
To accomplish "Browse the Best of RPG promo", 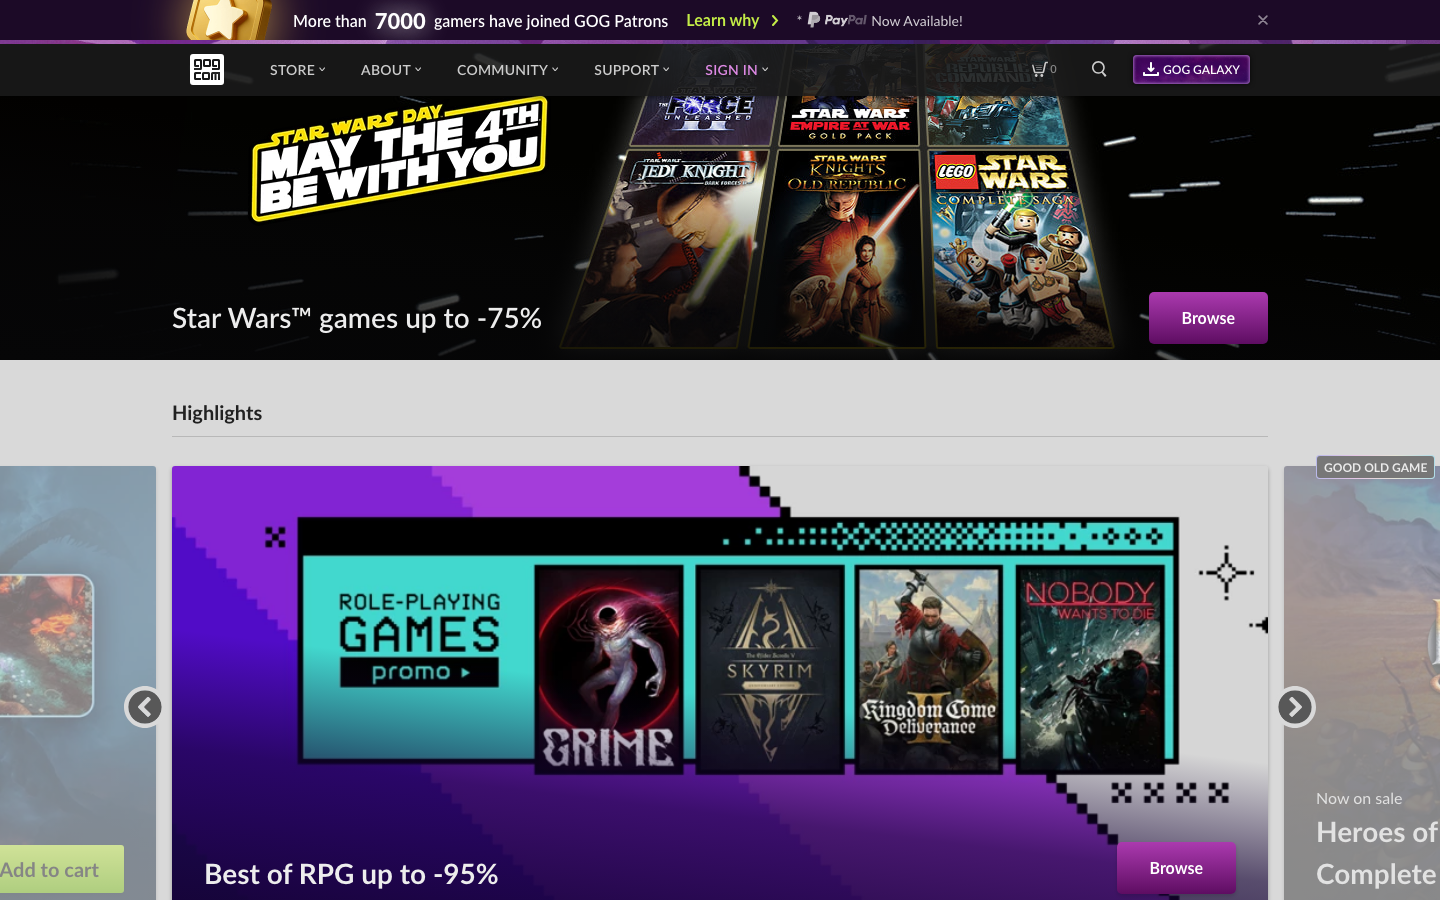I will 1176,868.
